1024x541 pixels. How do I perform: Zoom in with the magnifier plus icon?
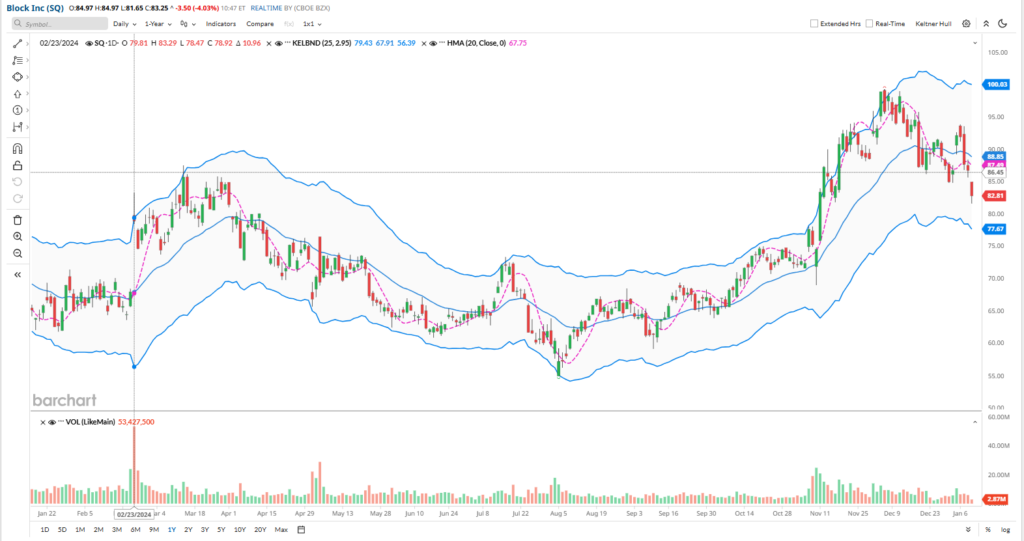(18, 236)
